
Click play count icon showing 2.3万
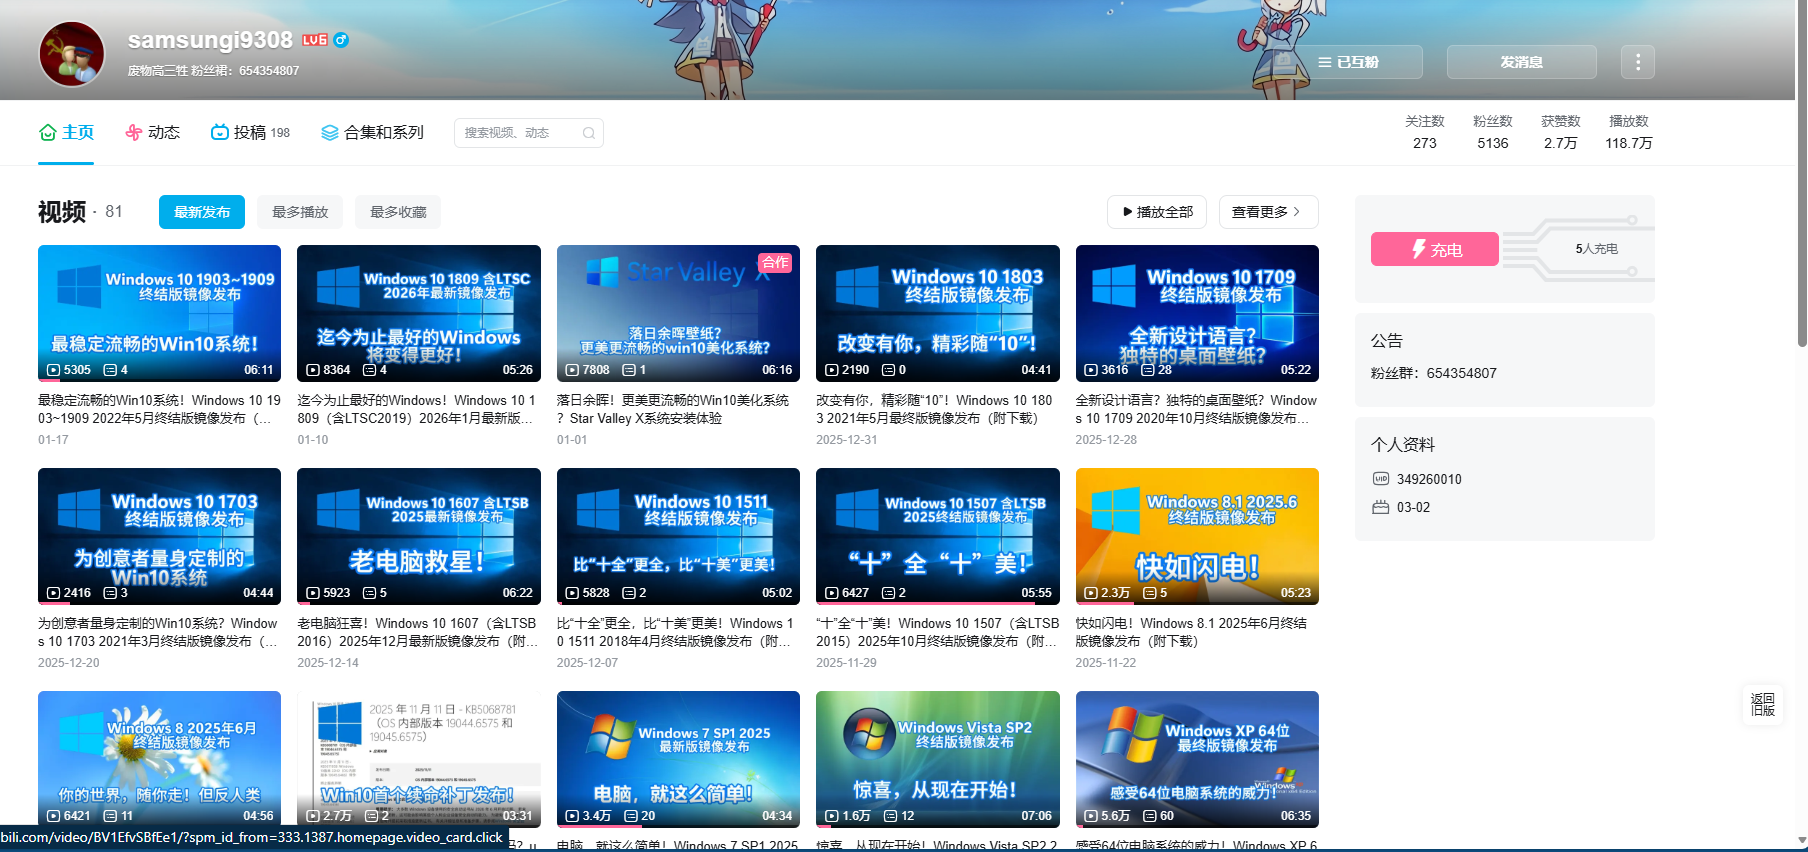click(1092, 593)
